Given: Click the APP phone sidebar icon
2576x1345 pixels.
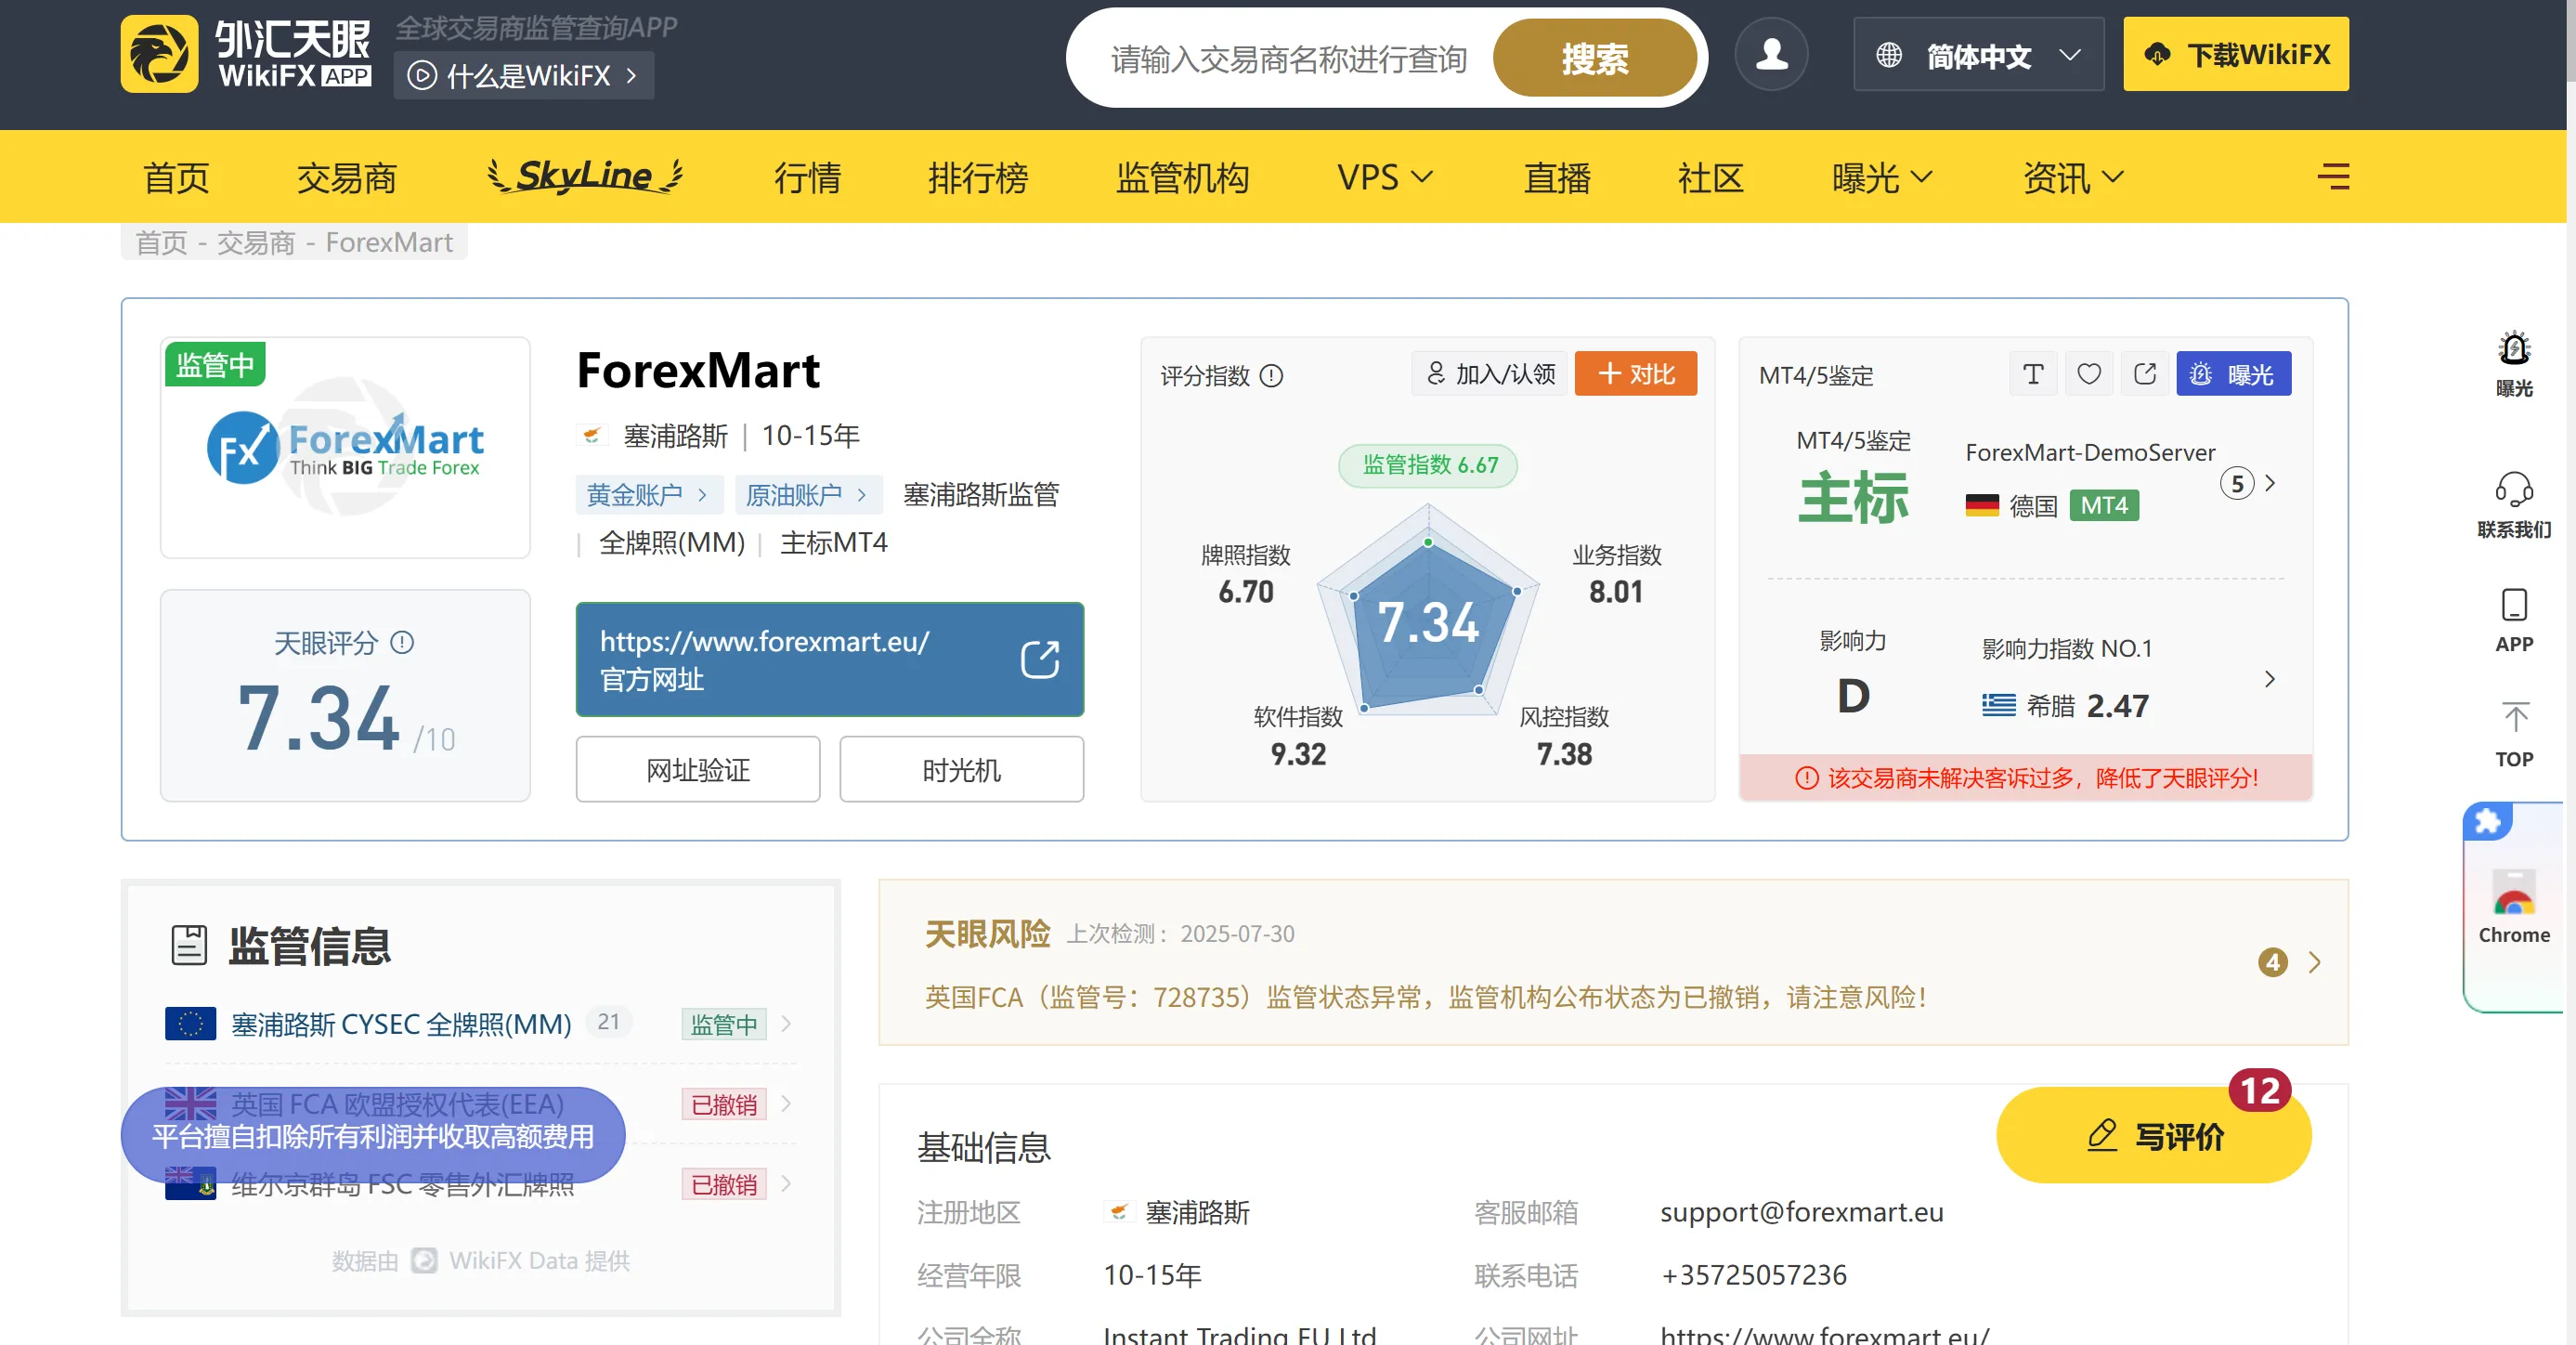Looking at the screenshot, I should (2514, 620).
